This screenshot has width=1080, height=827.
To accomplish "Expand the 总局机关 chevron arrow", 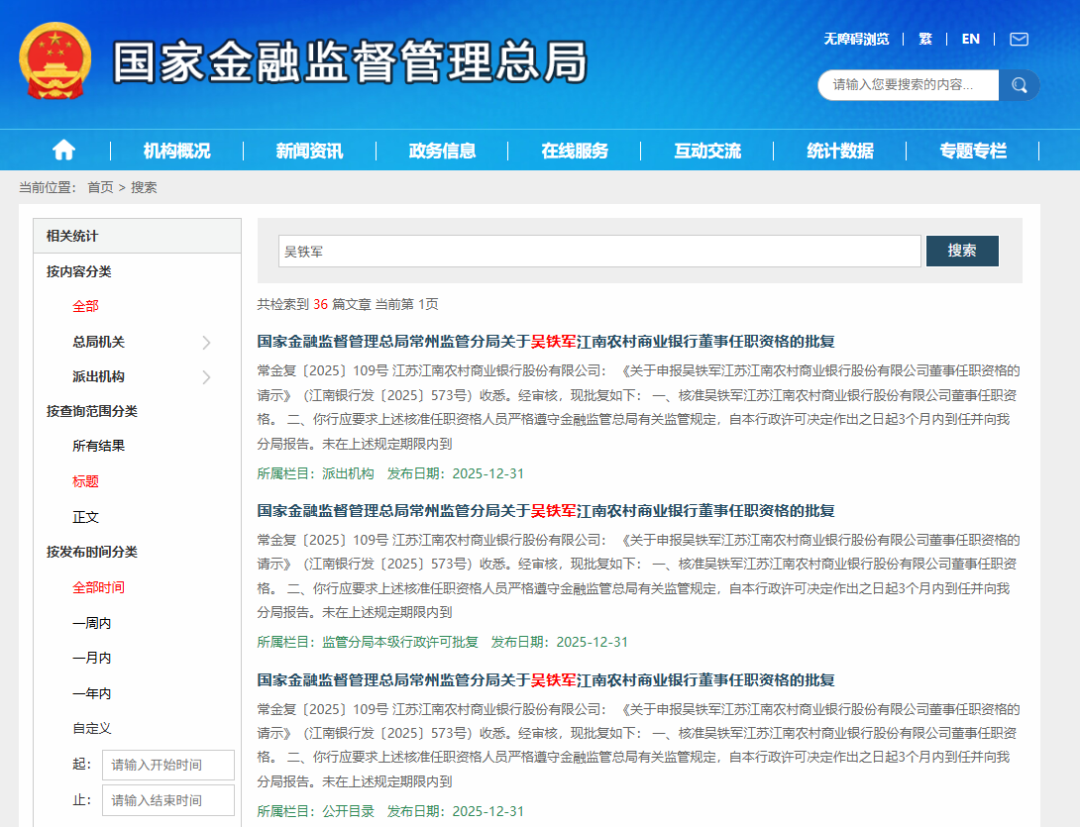I will 206,342.
